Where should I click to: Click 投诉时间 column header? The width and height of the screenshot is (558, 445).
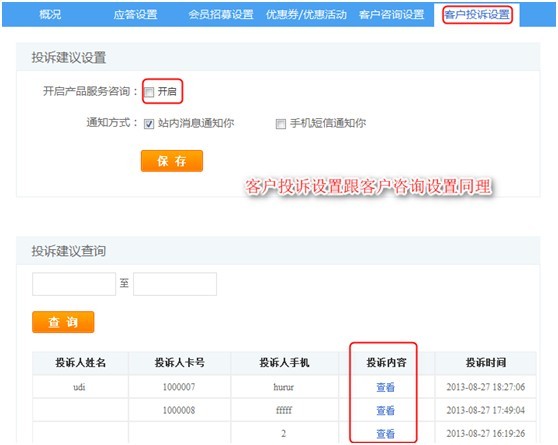pos(486,363)
